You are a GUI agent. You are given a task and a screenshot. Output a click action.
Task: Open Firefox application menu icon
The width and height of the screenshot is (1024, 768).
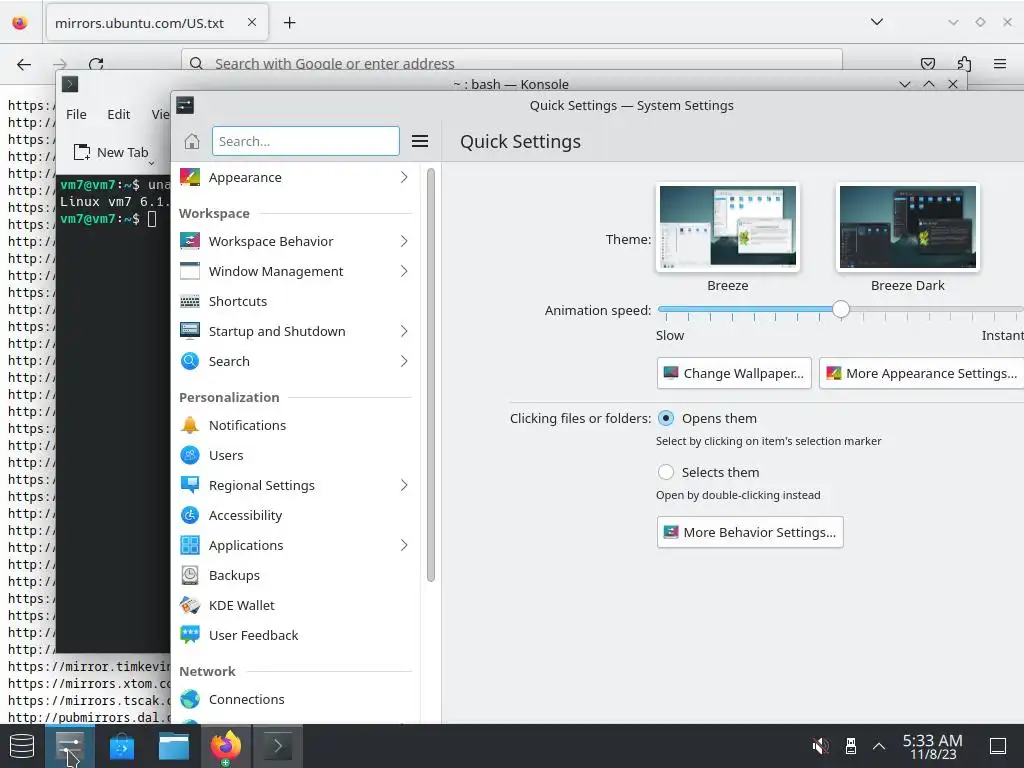pos(1000,64)
